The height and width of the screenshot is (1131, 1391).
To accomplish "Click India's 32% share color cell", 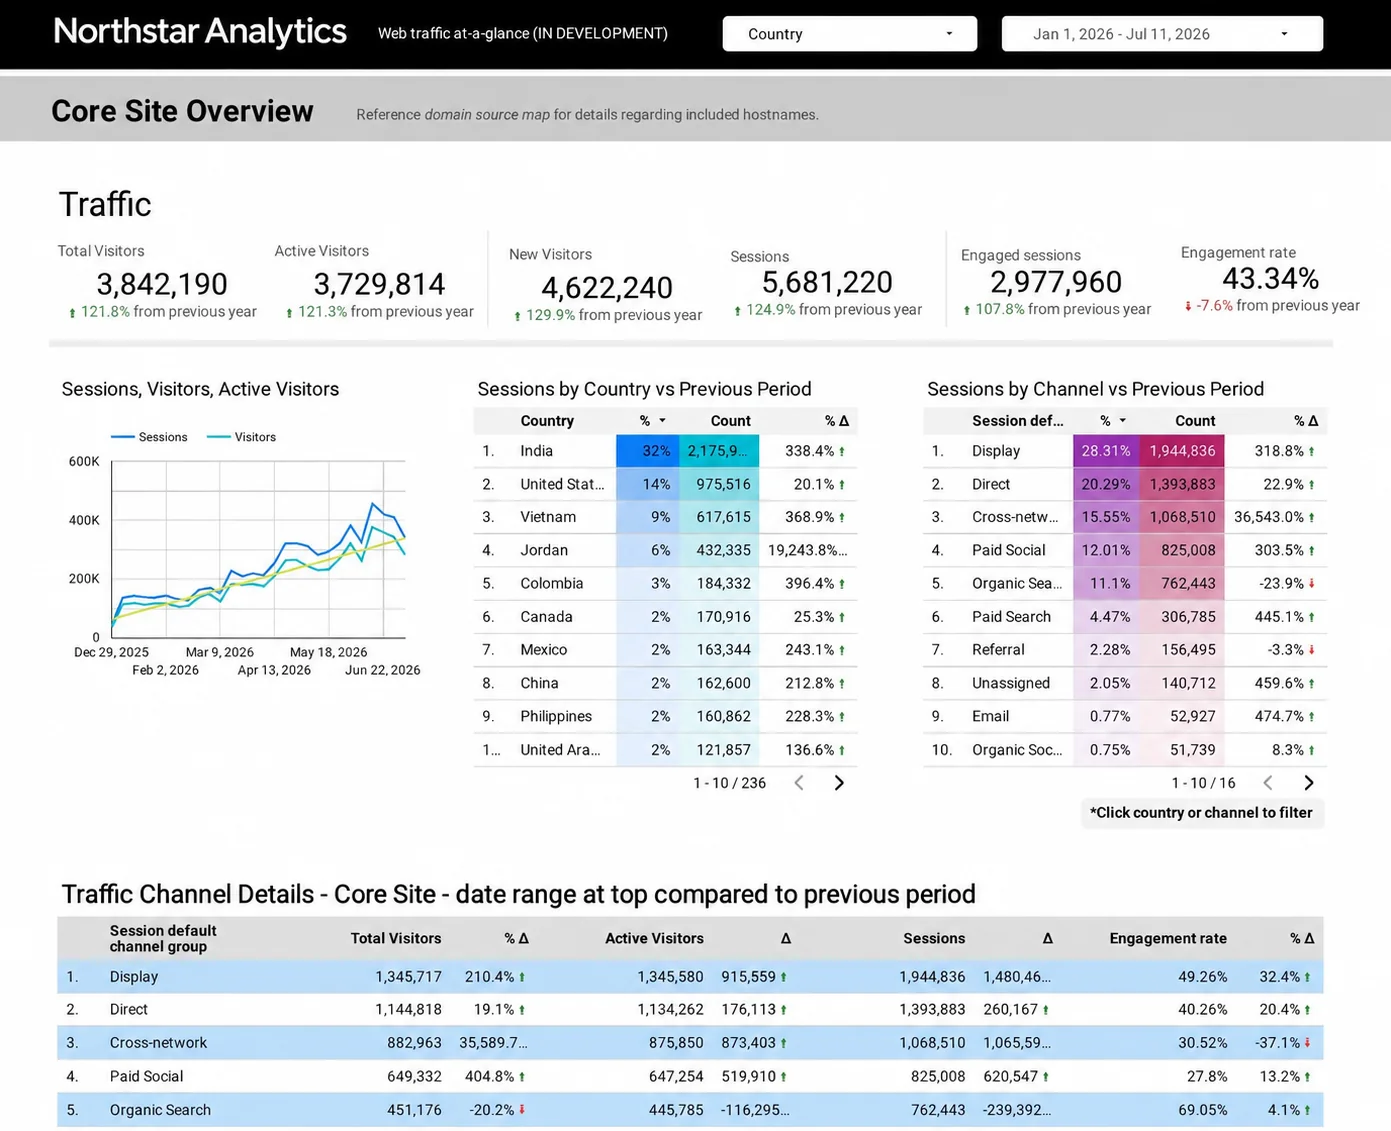I will point(647,451).
